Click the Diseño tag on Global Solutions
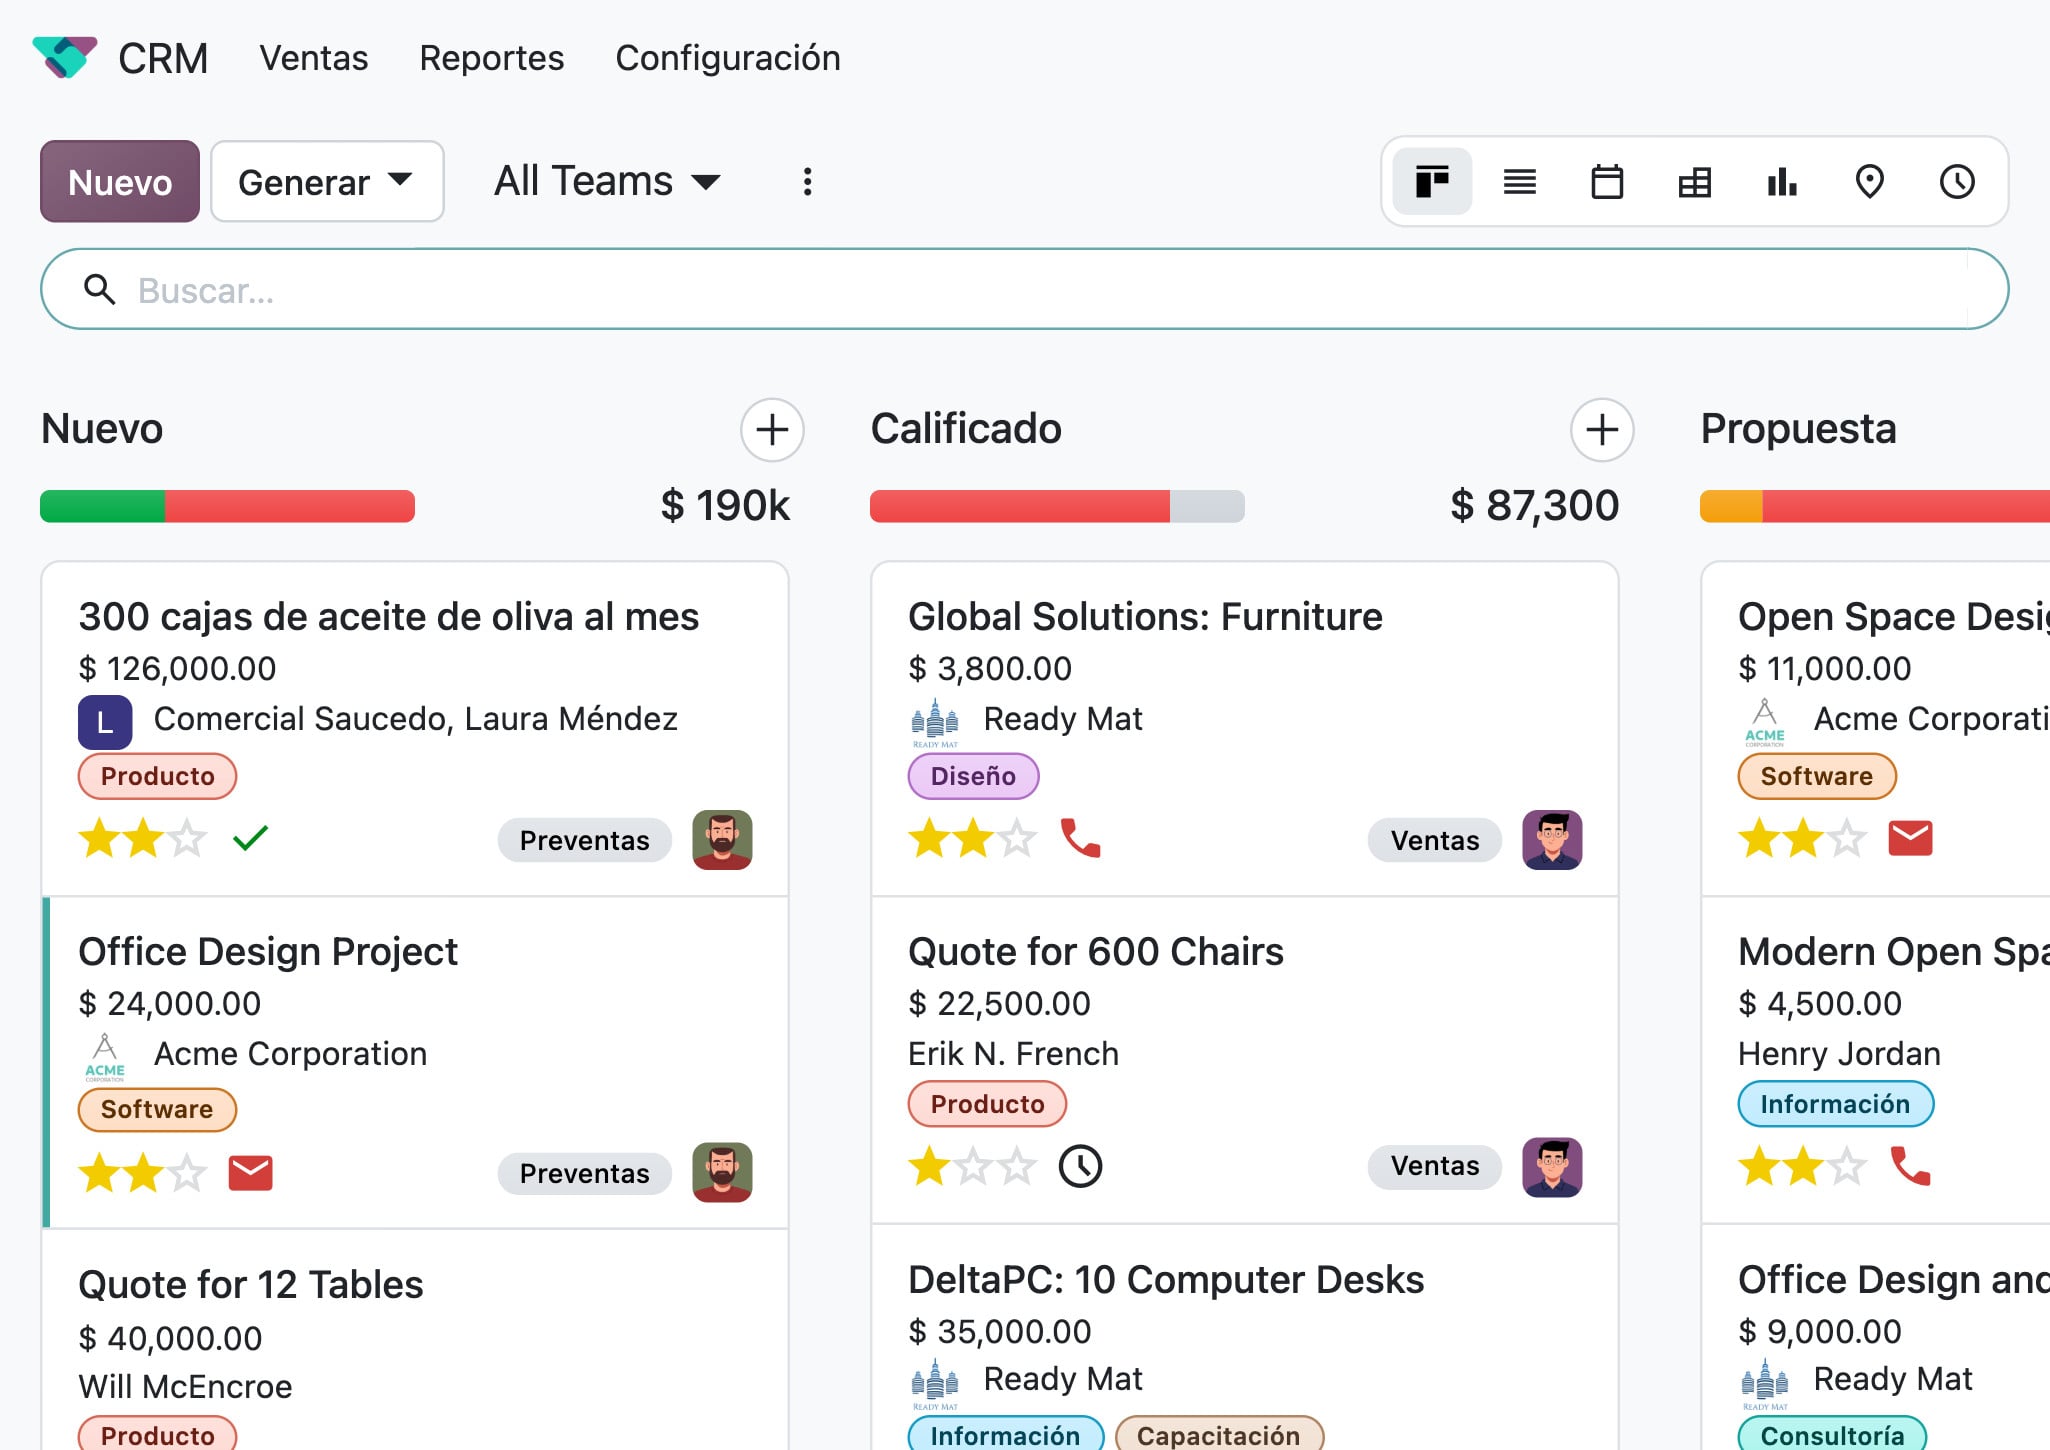 pos(973,776)
